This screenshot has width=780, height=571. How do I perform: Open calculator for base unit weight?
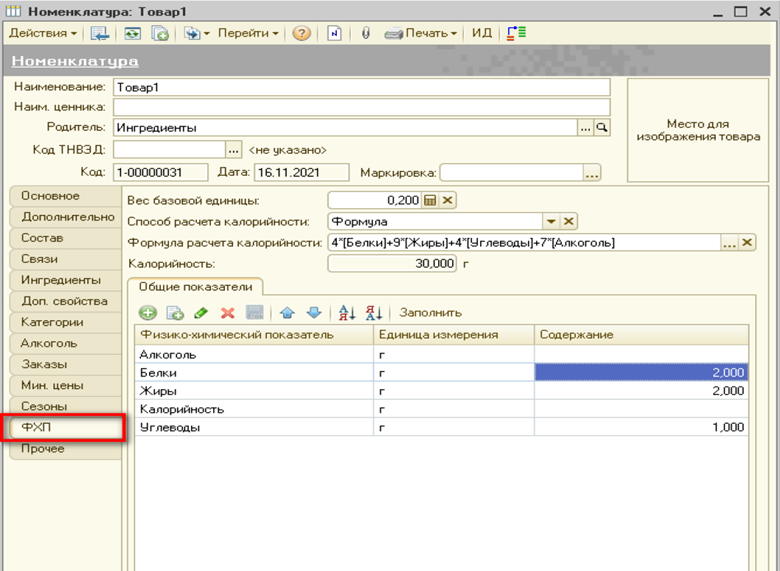point(431,200)
